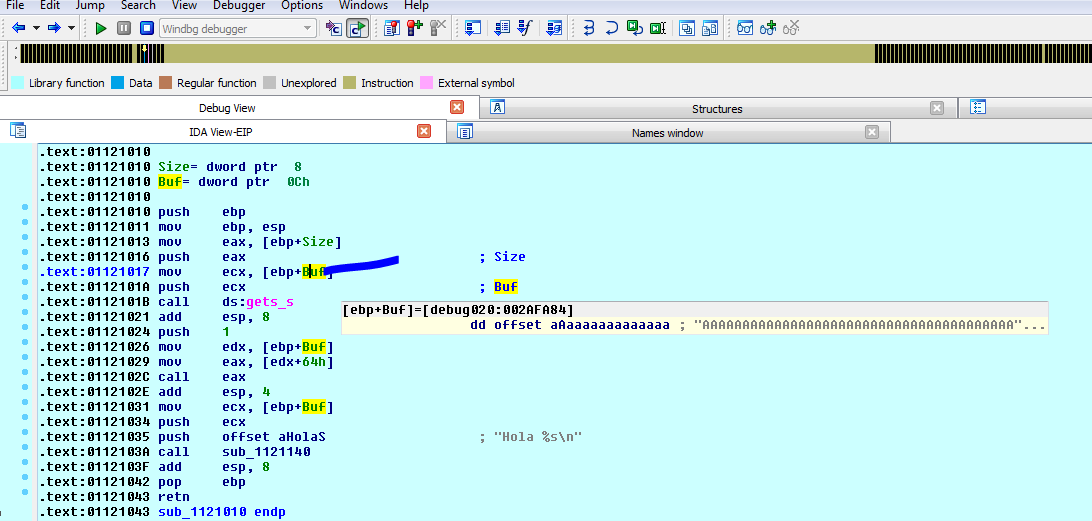
Task: Open the Windbg debugger dropdown
Action: click(307, 29)
